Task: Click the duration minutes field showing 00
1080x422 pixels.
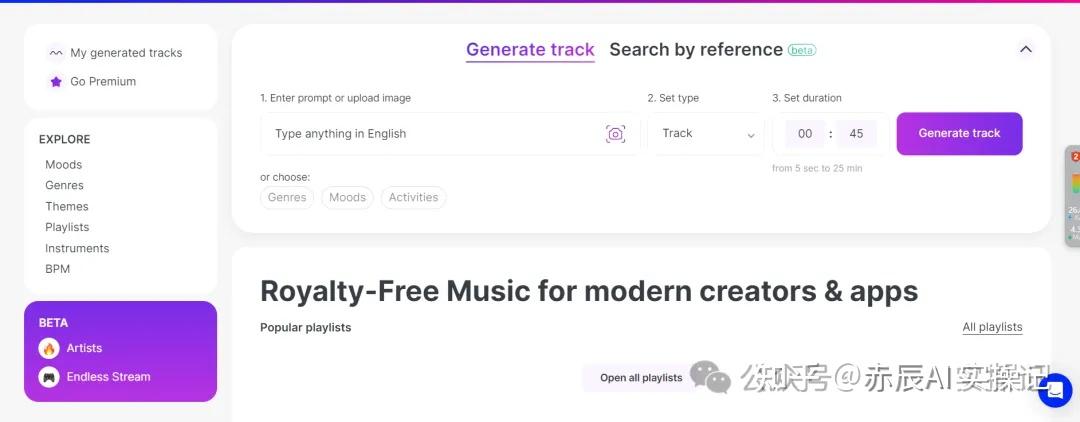Action: coord(805,134)
